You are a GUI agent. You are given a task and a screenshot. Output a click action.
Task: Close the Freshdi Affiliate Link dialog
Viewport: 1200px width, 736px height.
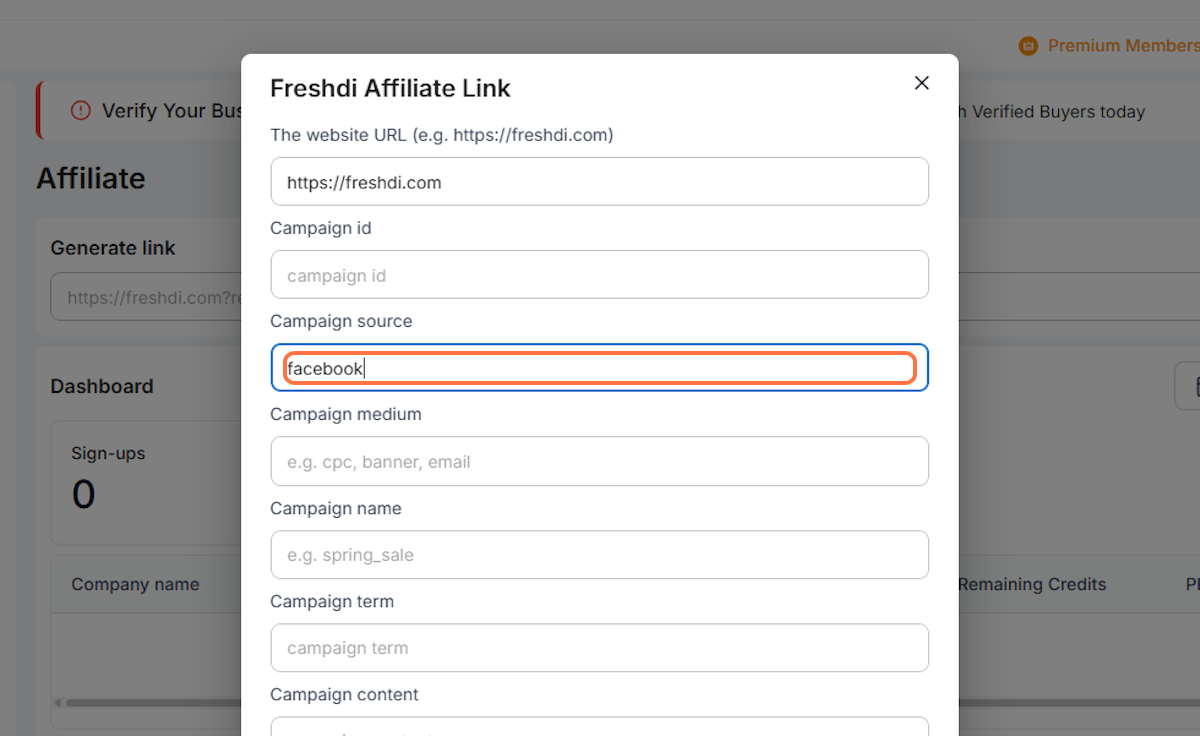[921, 83]
